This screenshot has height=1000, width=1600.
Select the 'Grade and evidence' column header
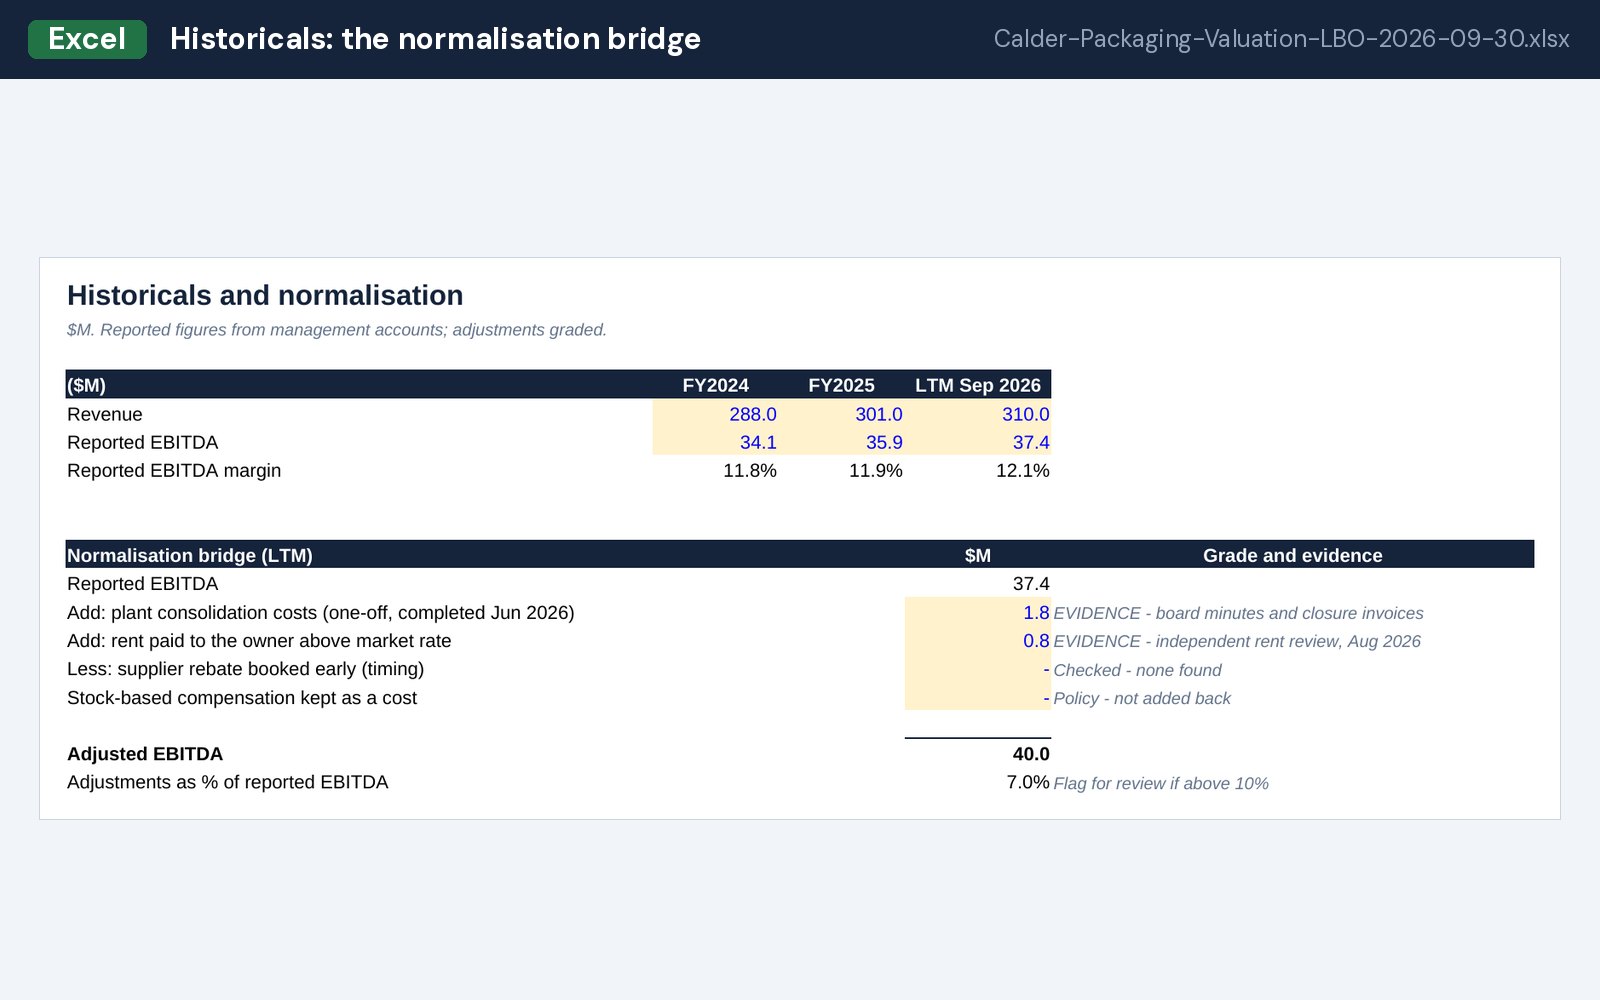[1293, 555]
